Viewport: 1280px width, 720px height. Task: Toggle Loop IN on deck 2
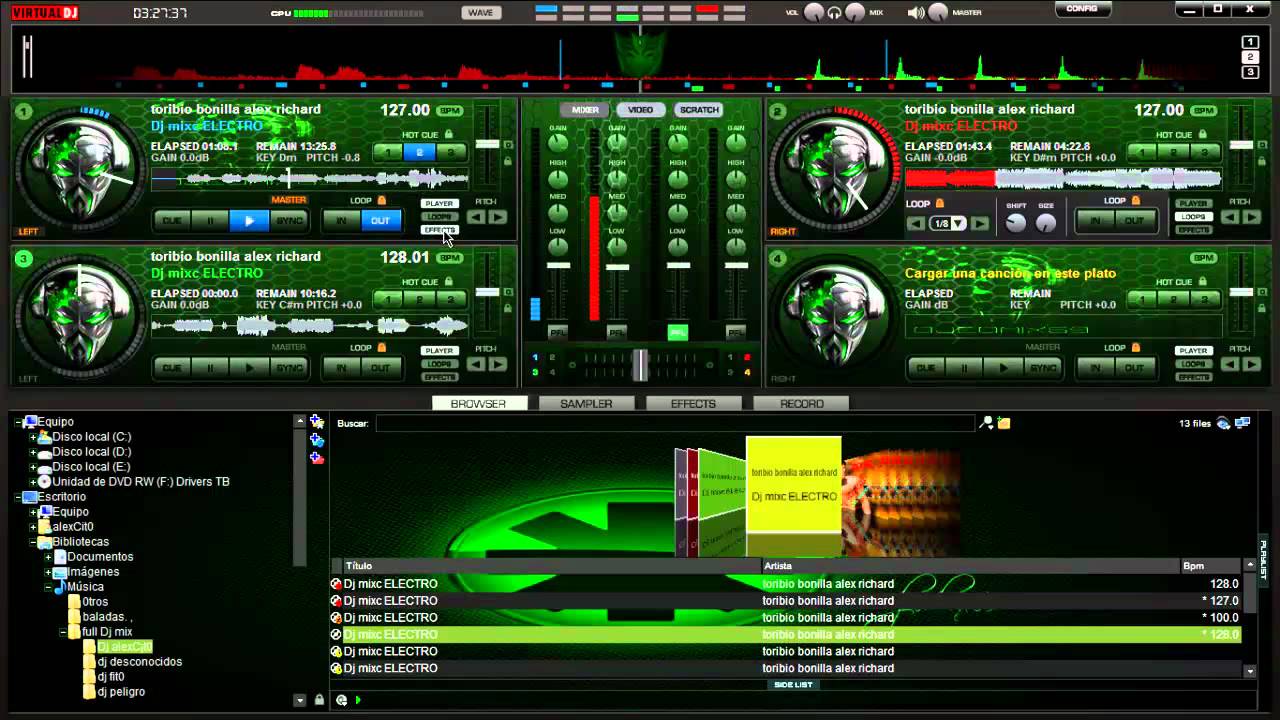[x=1095, y=220]
